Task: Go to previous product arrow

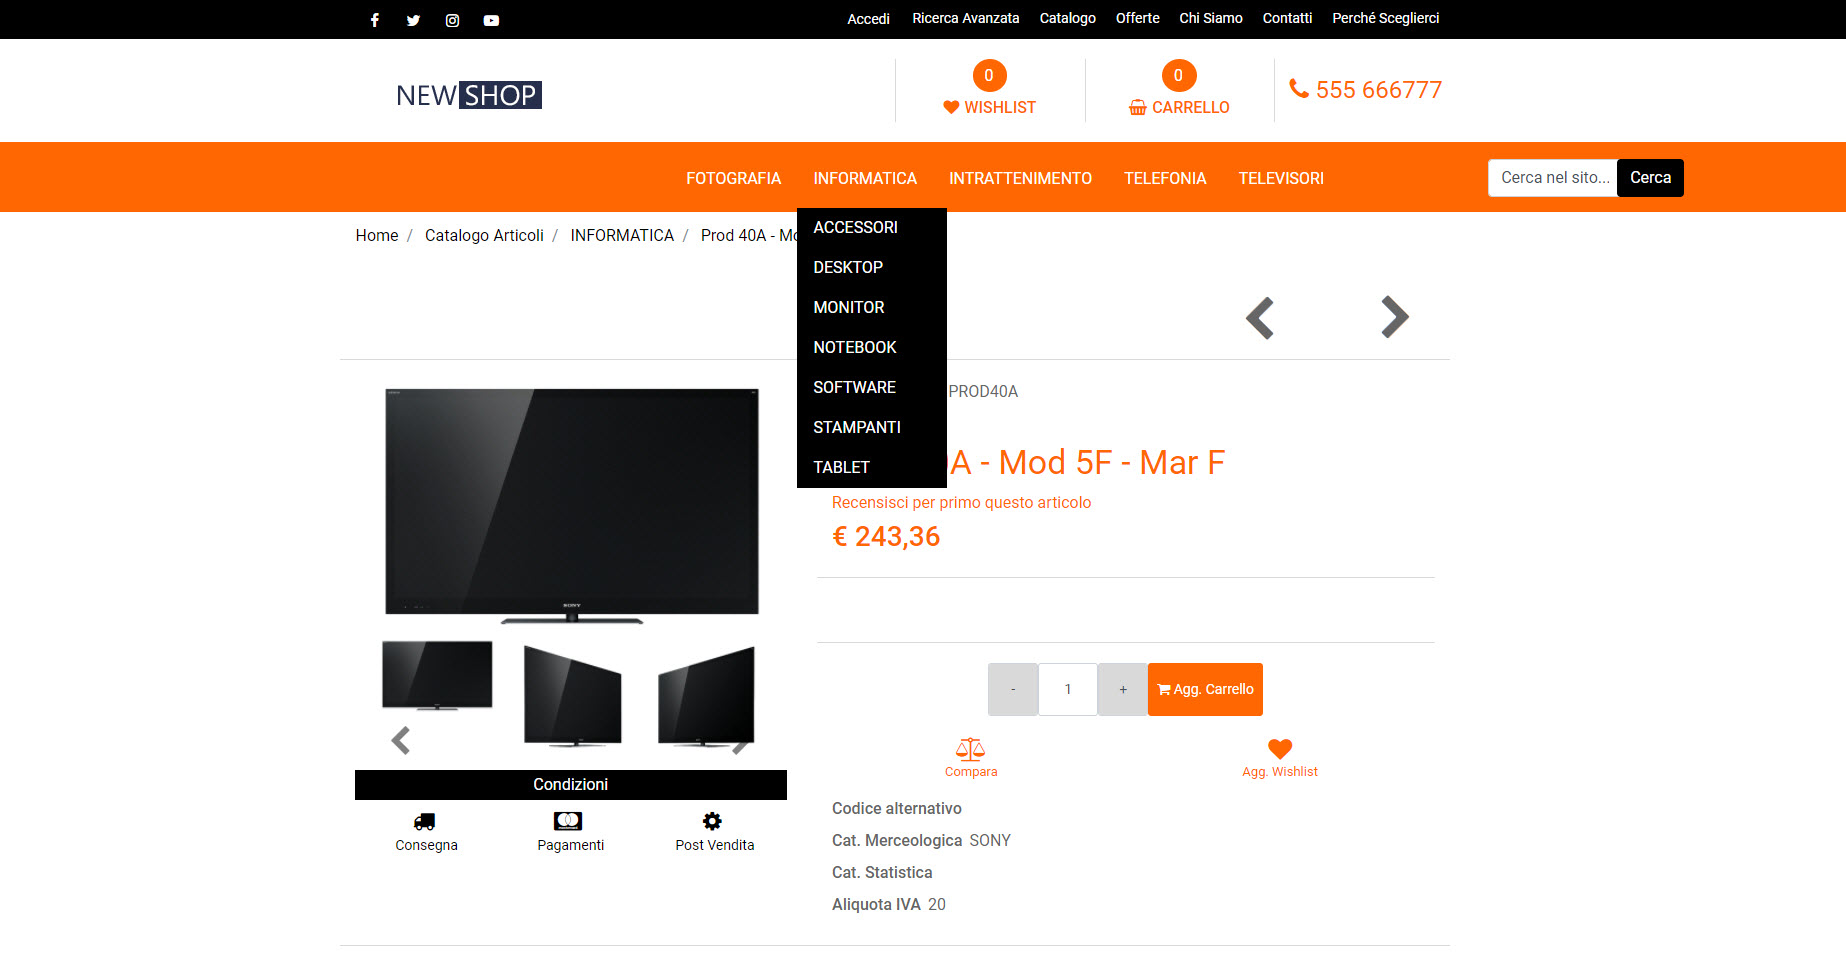Action: pyautogui.click(x=1260, y=318)
